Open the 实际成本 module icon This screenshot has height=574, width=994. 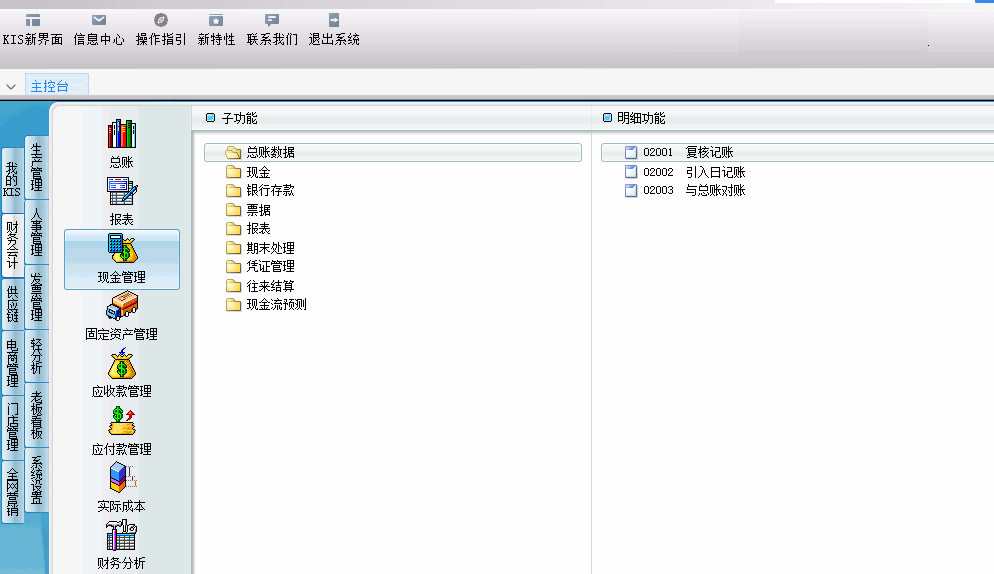pos(121,479)
